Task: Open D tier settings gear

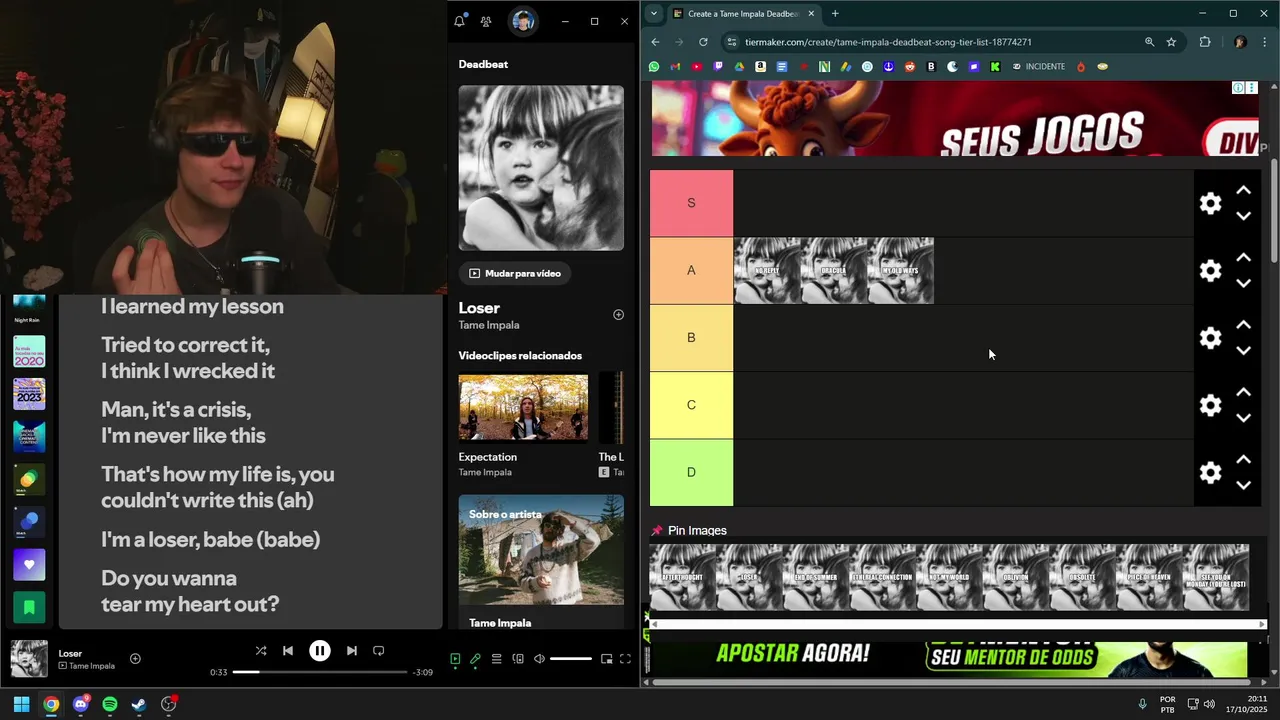Action: [1210, 473]
